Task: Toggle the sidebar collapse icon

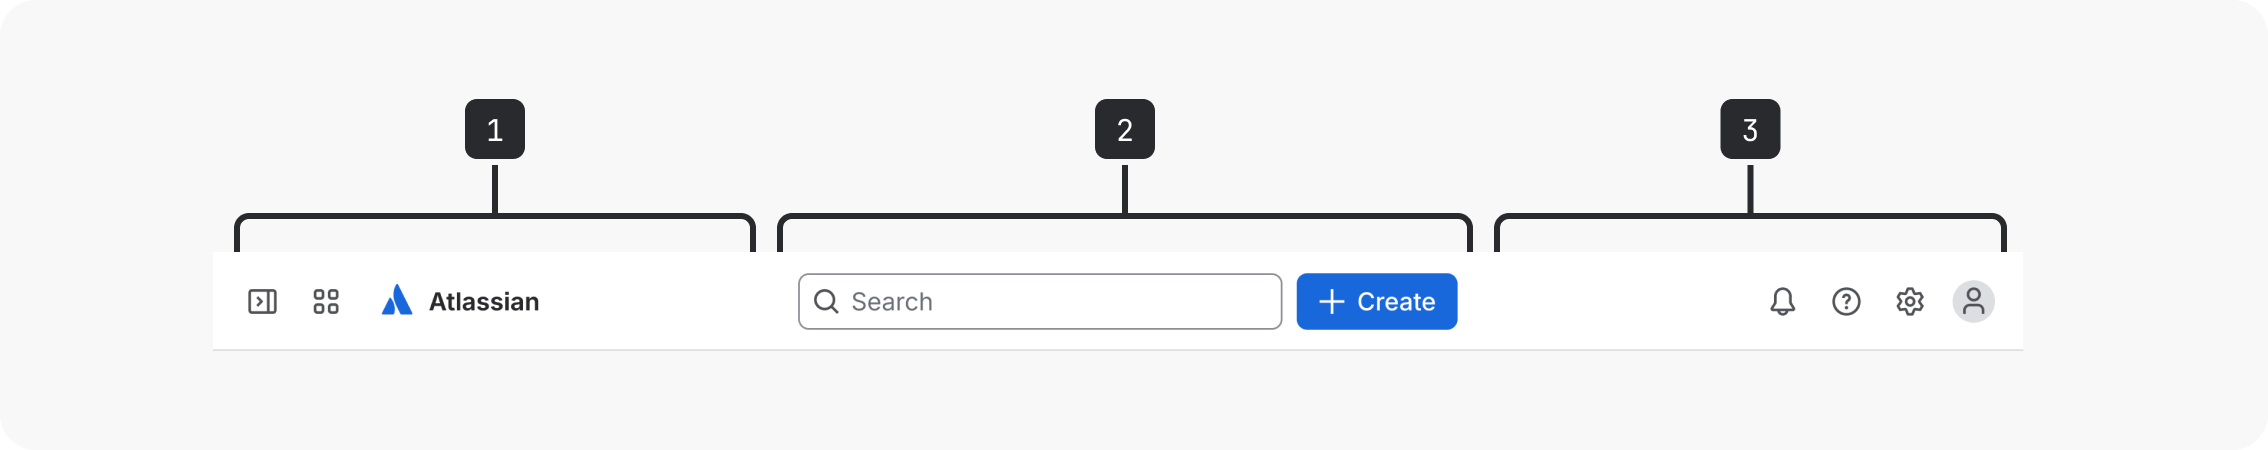Action: tap(262, 301)
